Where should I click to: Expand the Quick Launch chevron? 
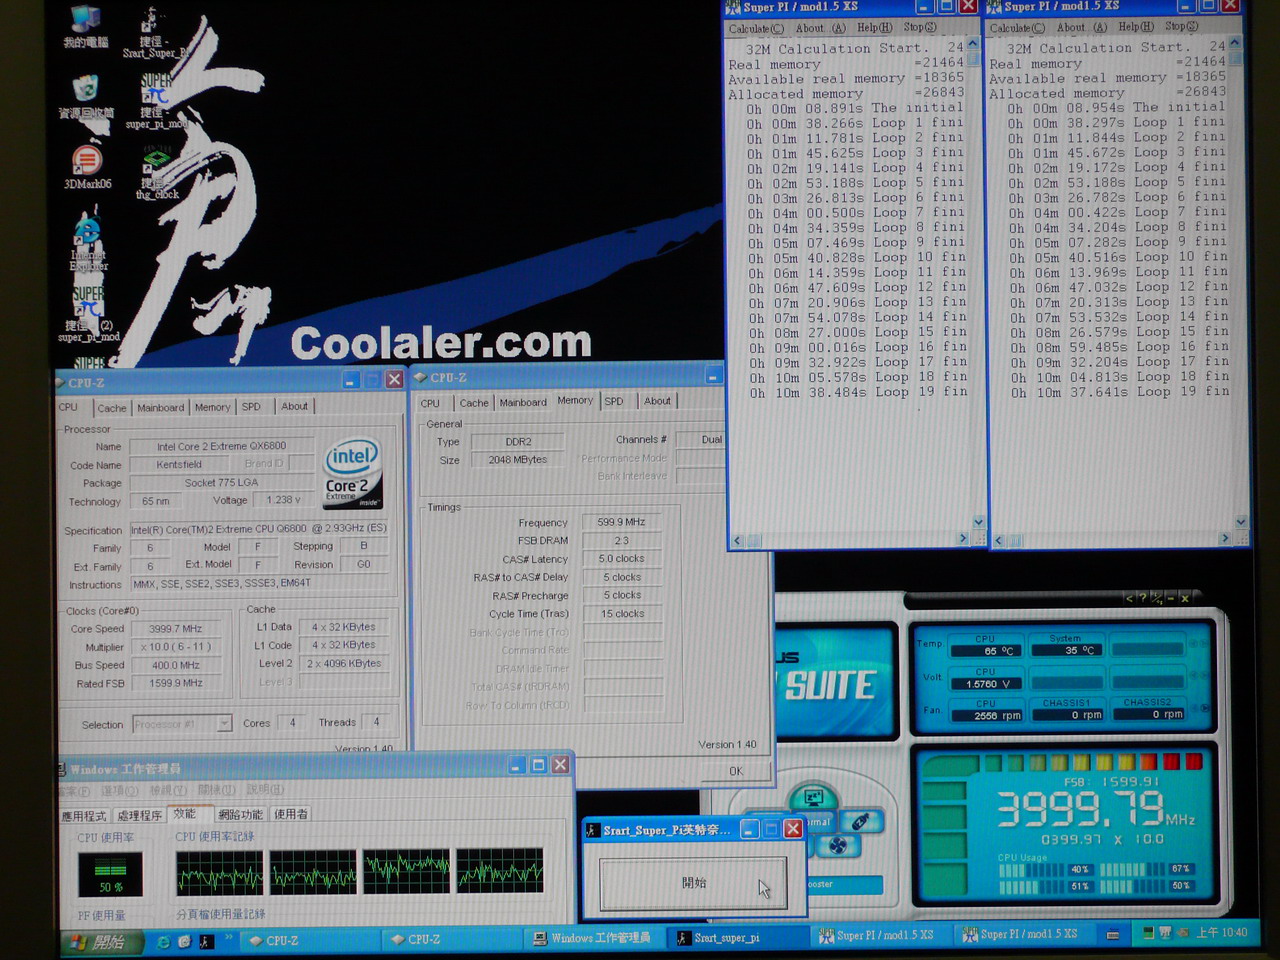pos(229,939)
